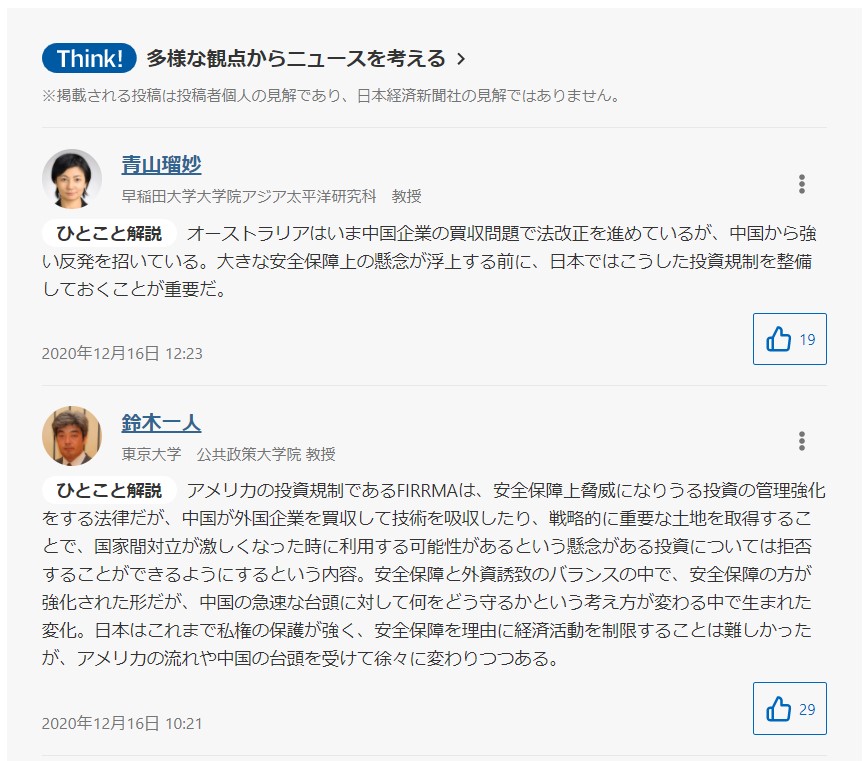867x761 pixels.
Task: Open 鈴木一人's profile name link
Action: pyautogui.click(x=161, y=422)
